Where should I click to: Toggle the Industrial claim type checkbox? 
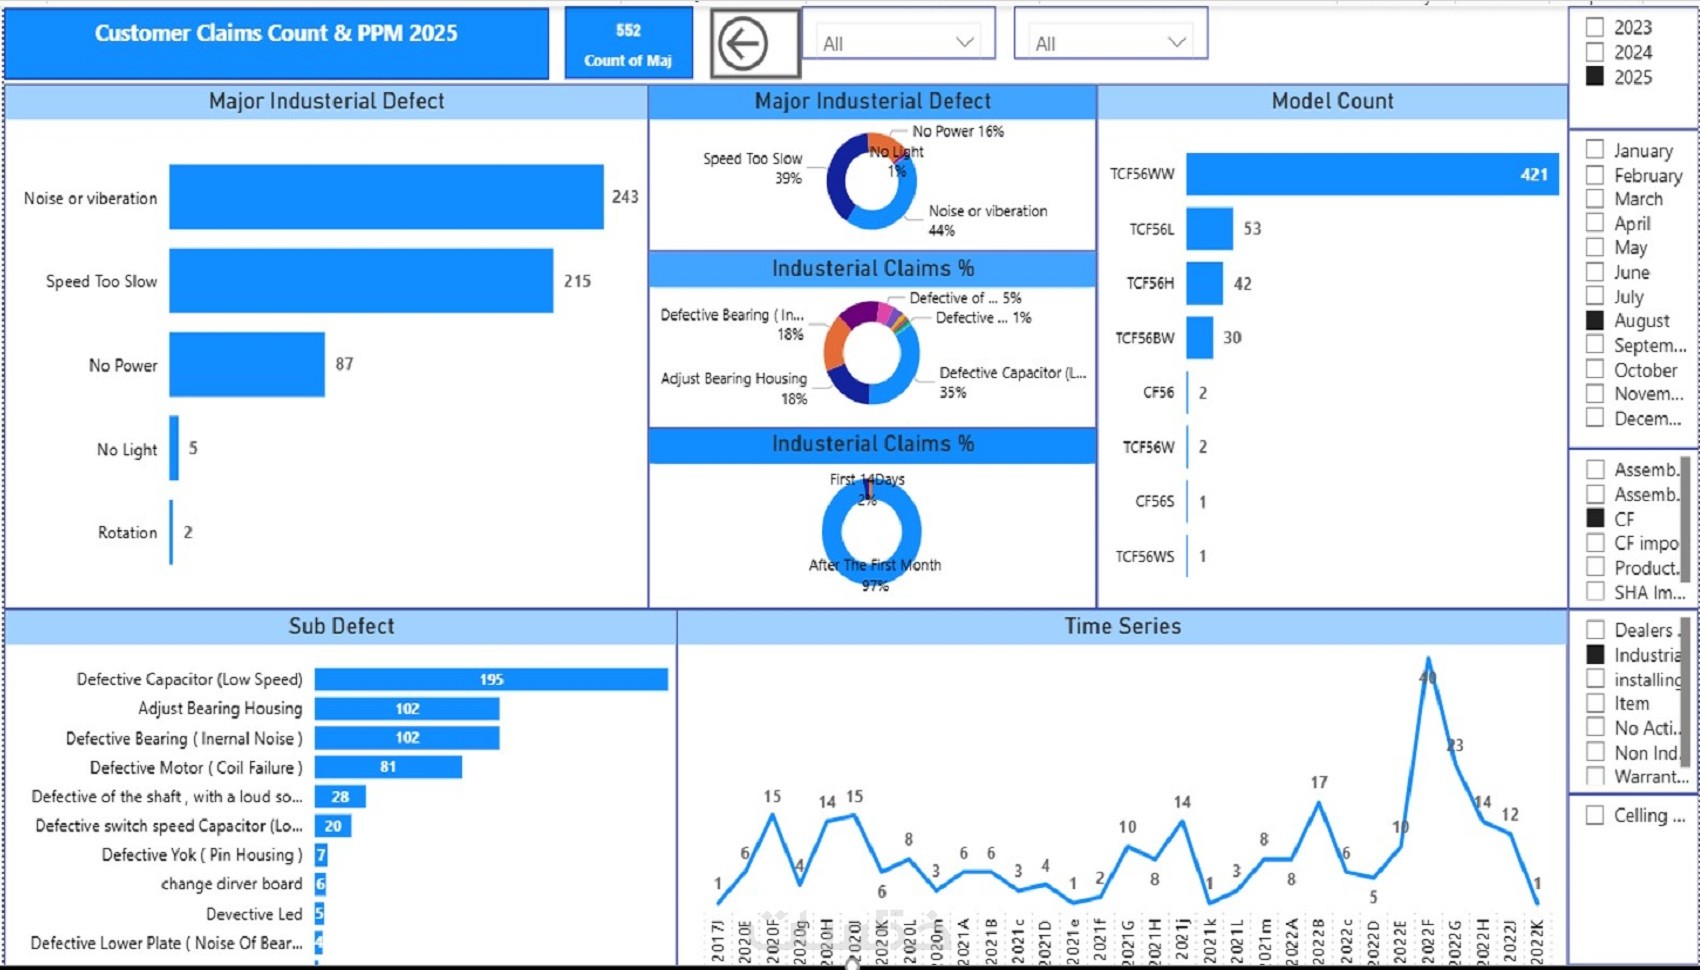(x=1595, y=654)
